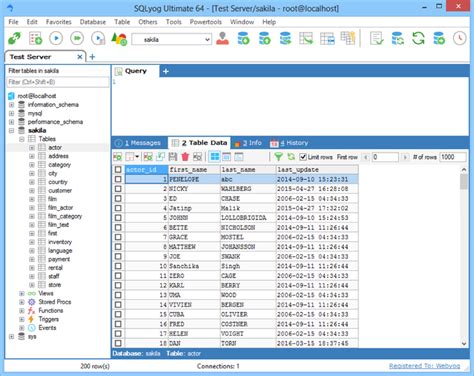Click the next page arrow after First row
The height and width of the screenshot is (376, 474).
[405, 157]
